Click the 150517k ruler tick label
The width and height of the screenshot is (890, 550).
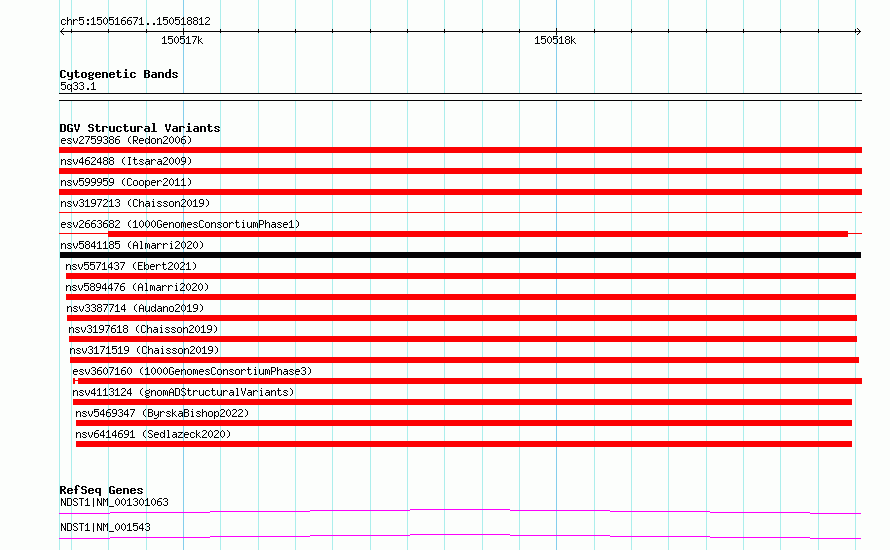pyautogui.click(x=182, y=40)
